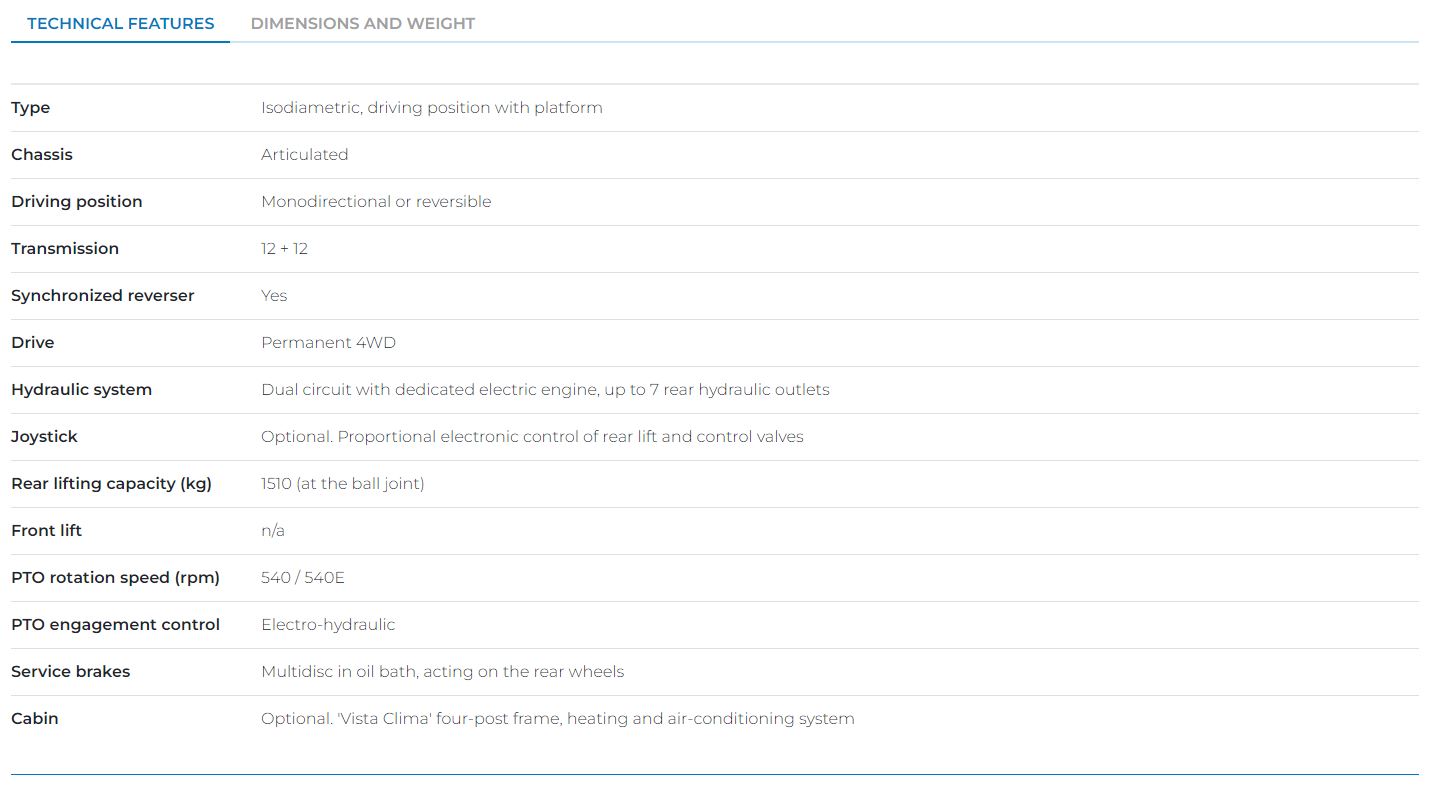Switch to the Dimensions and Weight tab
The height and width of the screenshot is (790, 1438).
pyautogui.click(x=362, y=23)
